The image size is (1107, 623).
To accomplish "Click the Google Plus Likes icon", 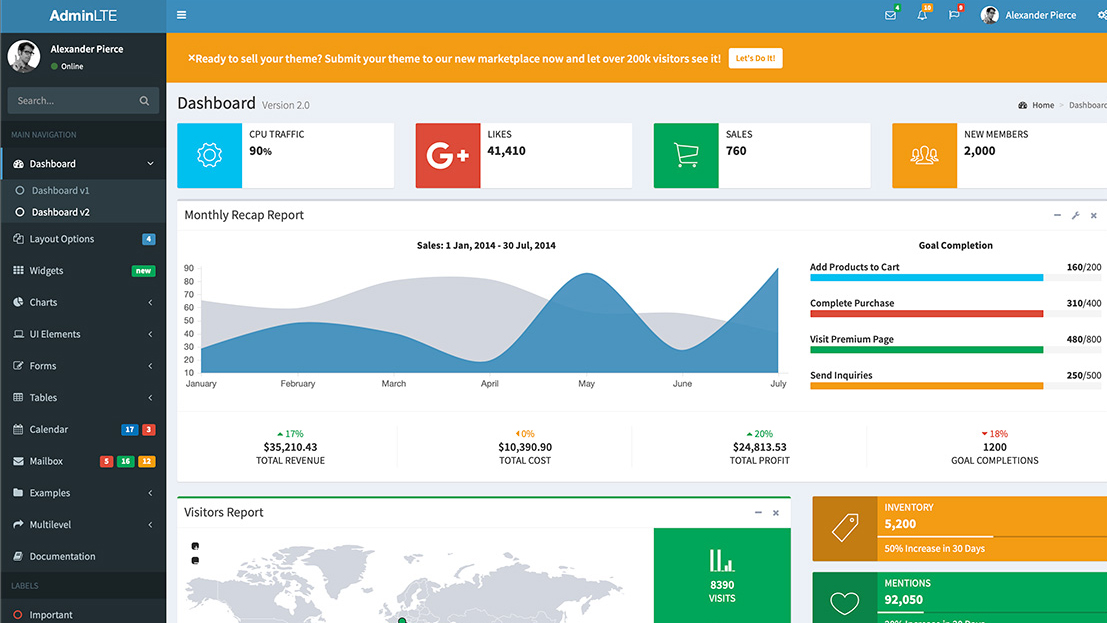I will (x=448, y=155).
